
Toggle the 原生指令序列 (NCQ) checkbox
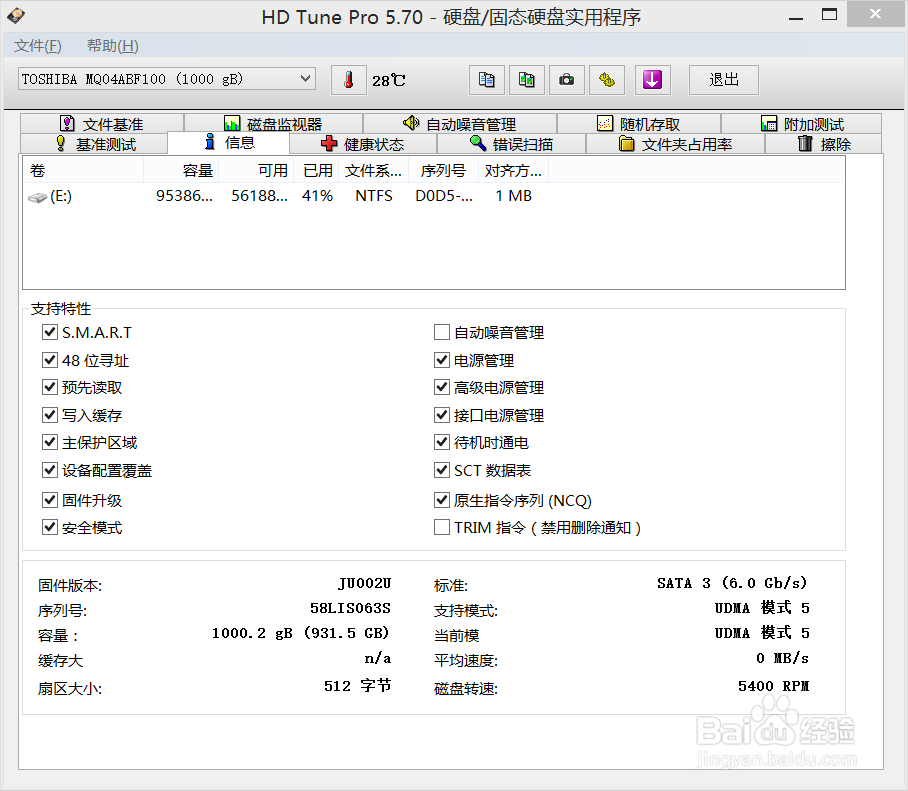[x=442, y=500]
